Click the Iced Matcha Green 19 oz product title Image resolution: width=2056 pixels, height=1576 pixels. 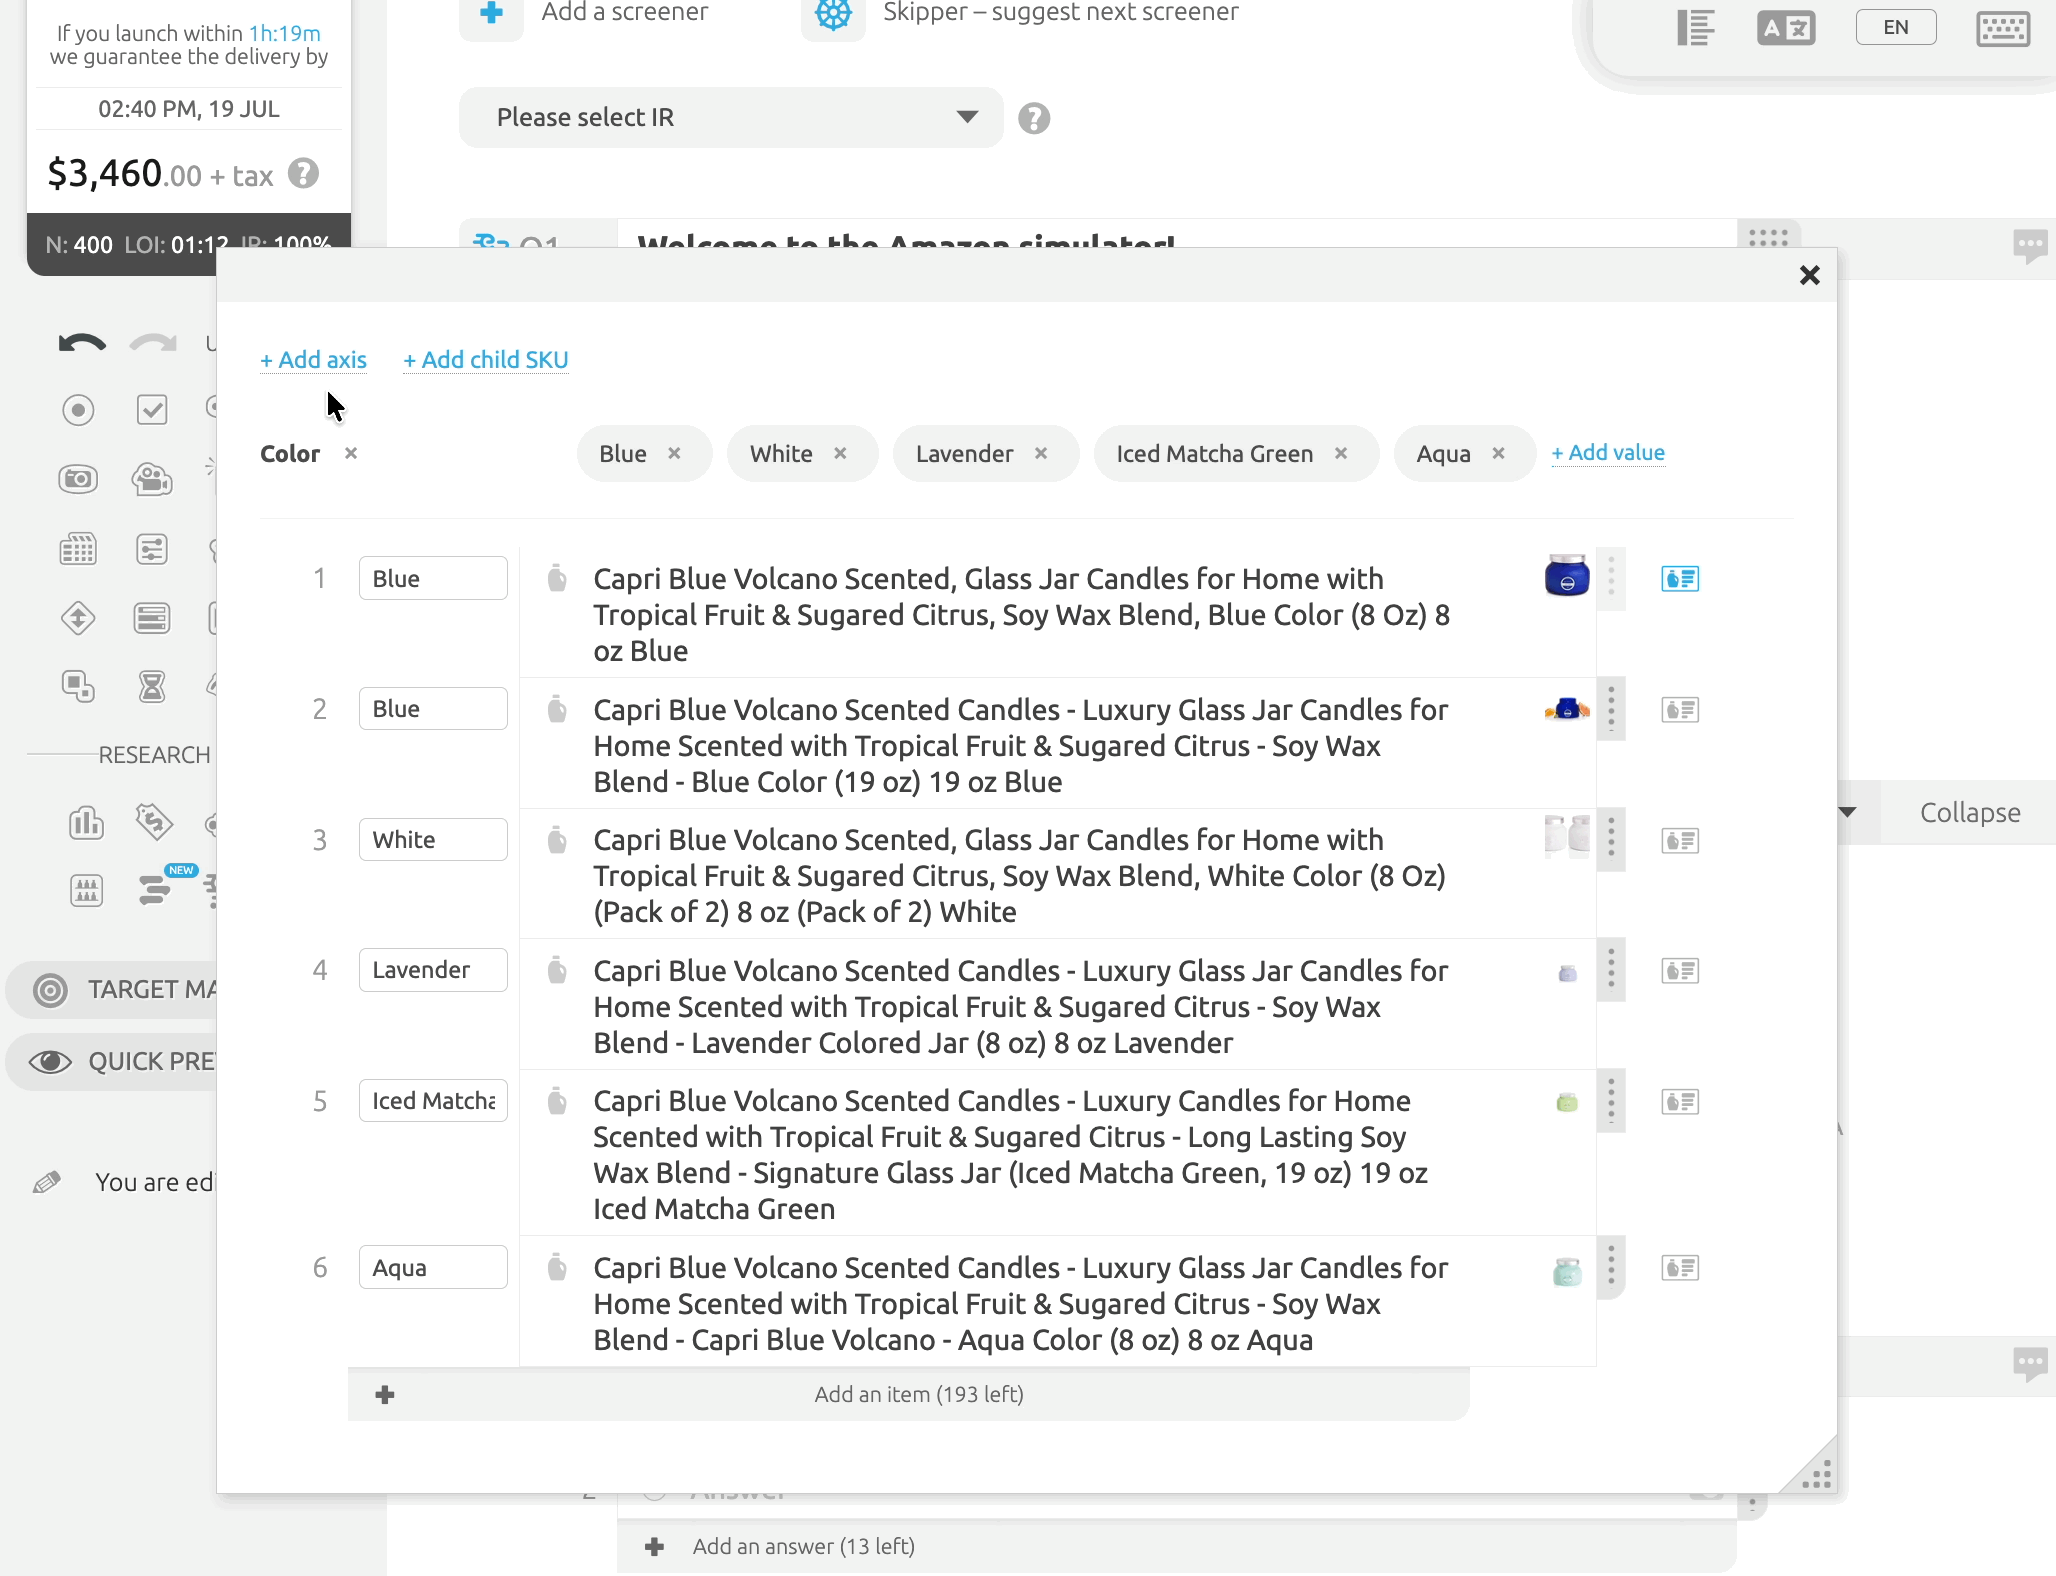(1010, 1155)
